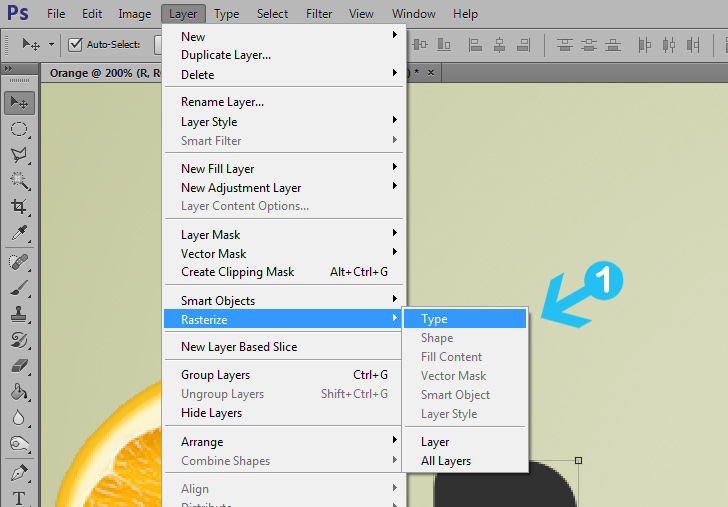Open the Help menu
This screenshot has height=507, width=728.
click(x=465, y=14)
